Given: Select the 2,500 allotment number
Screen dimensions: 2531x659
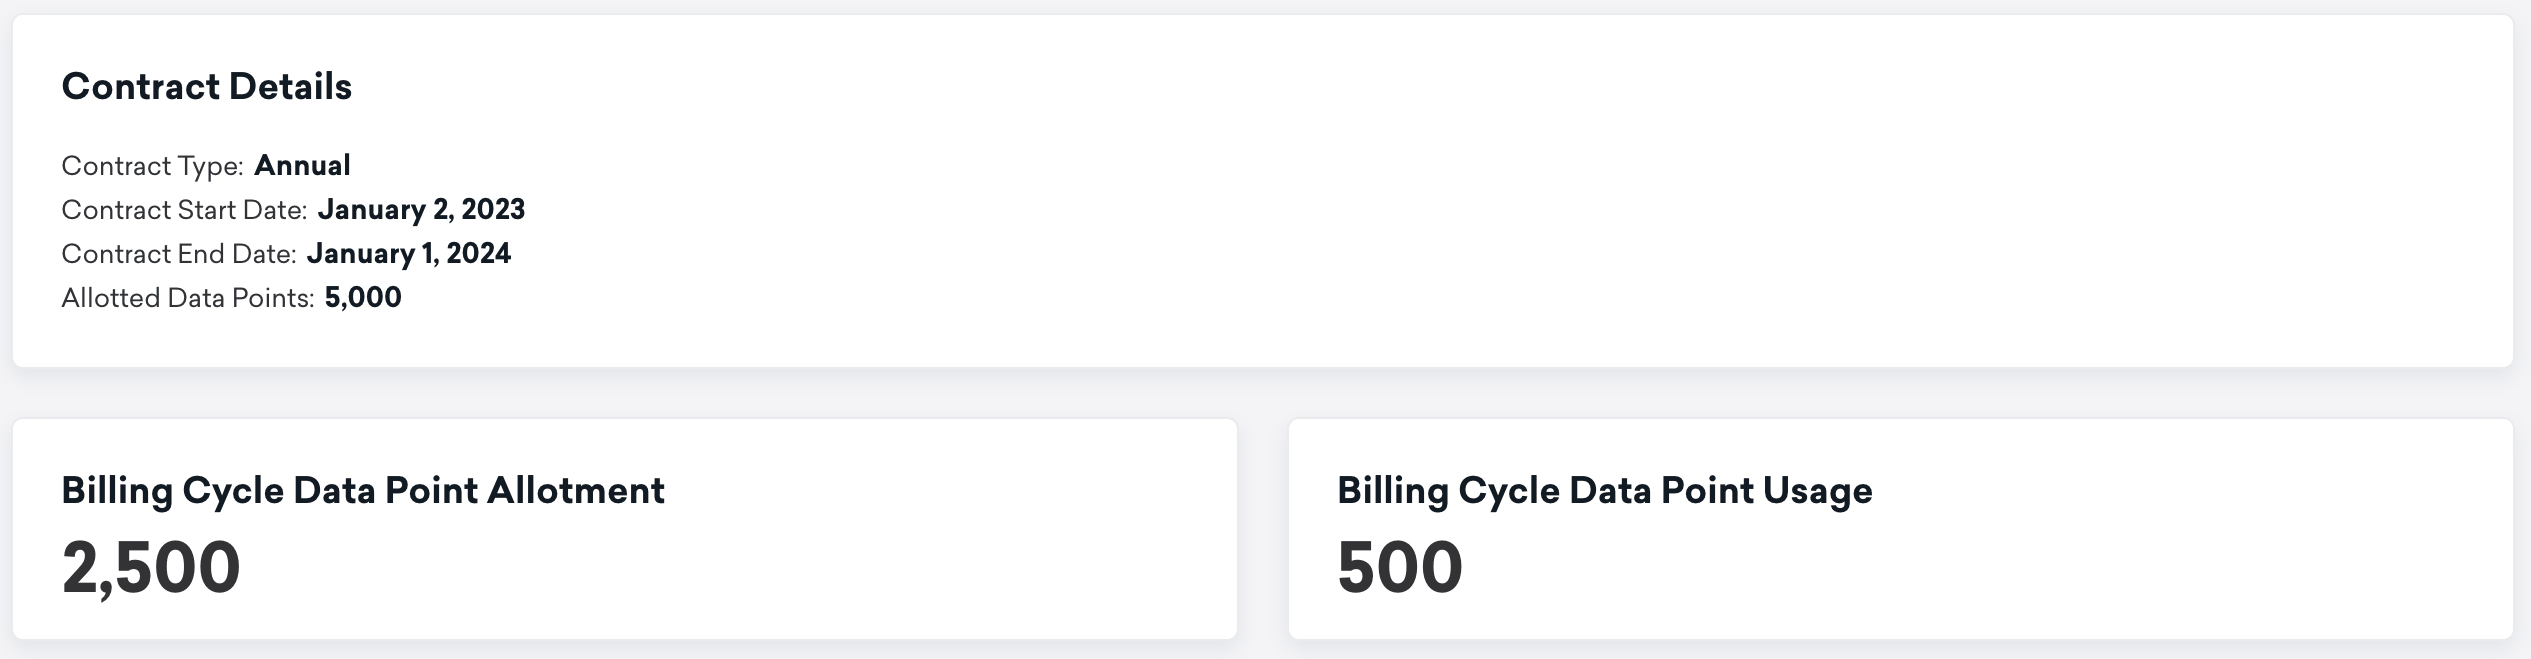Looking at the screenshot, I should [x=151, y=568].
